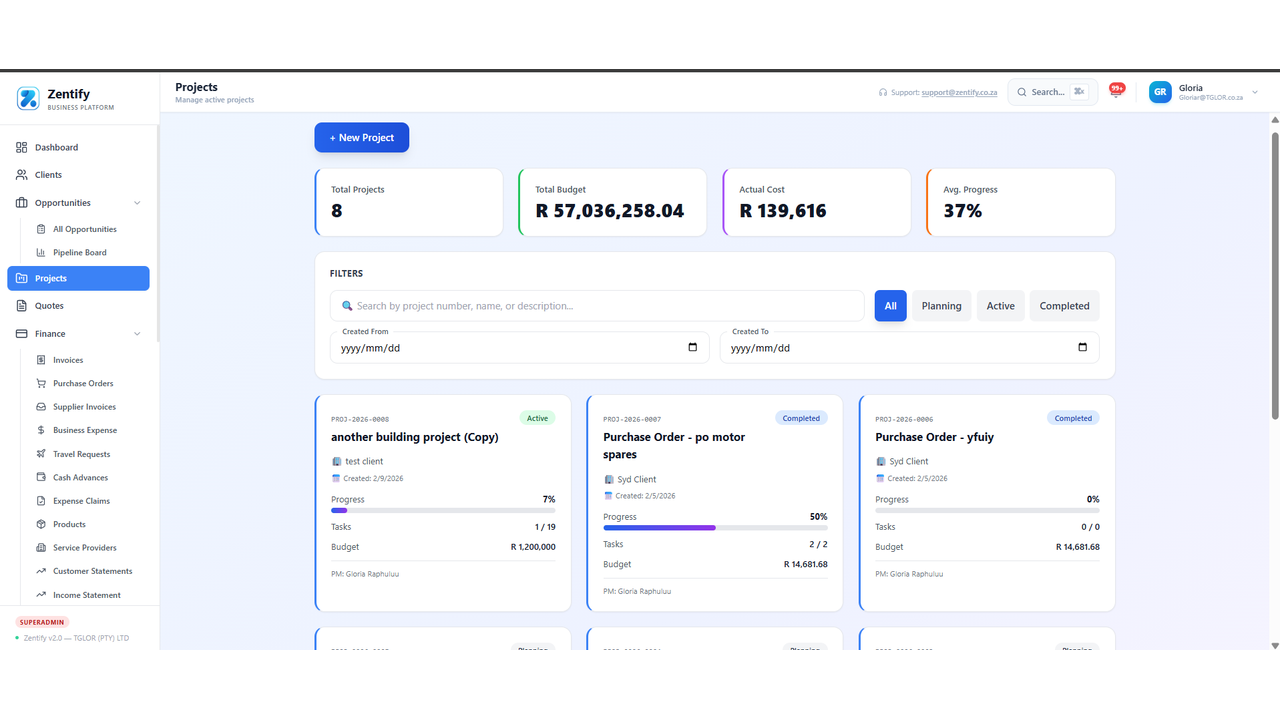
Task: Click the Total Projects stat card
Action: [408, 202]
